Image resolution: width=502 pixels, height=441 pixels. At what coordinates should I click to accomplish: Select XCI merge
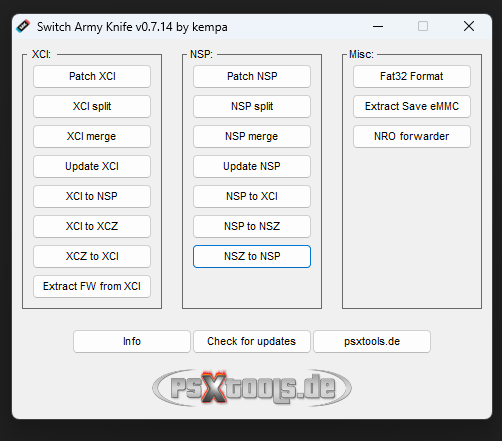coord(92,136)
